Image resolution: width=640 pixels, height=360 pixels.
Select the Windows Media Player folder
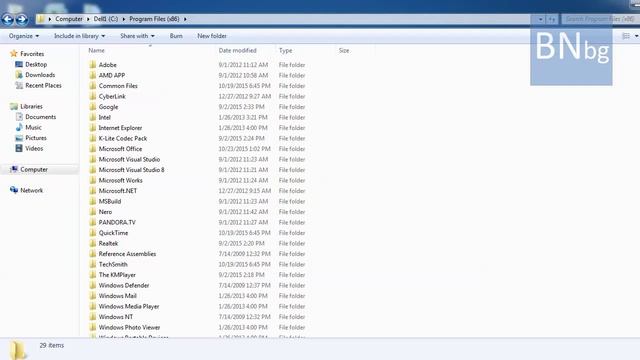tap(129, 307)
